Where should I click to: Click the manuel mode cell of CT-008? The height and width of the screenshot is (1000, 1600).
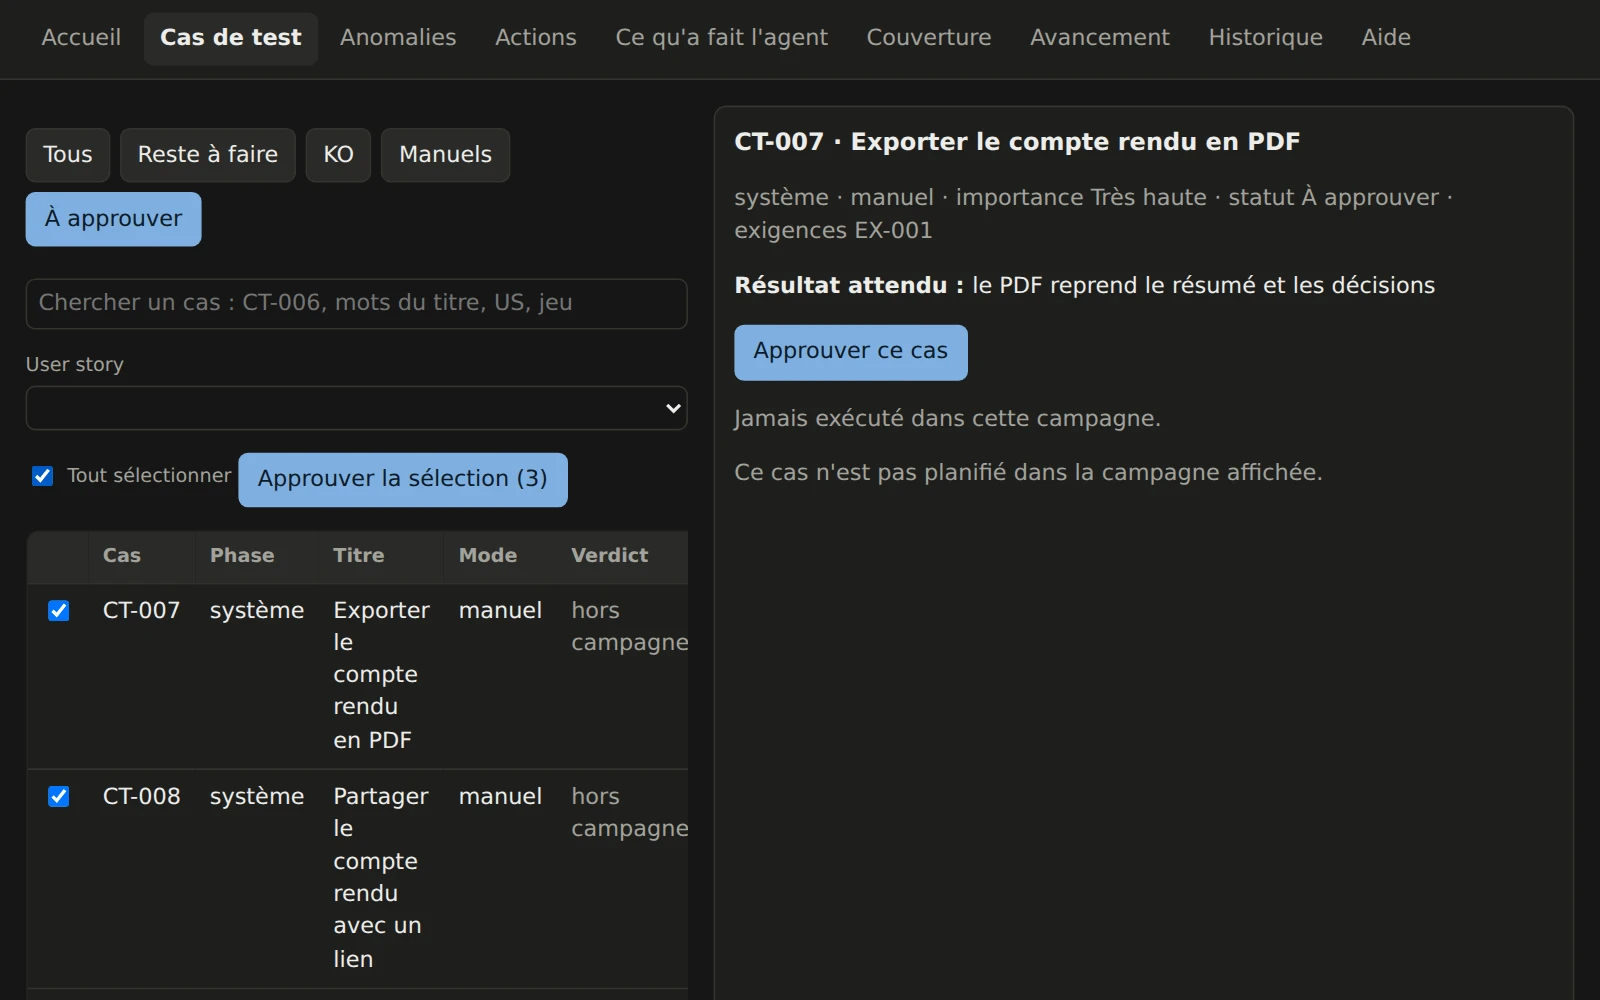[x=500, y=797]
